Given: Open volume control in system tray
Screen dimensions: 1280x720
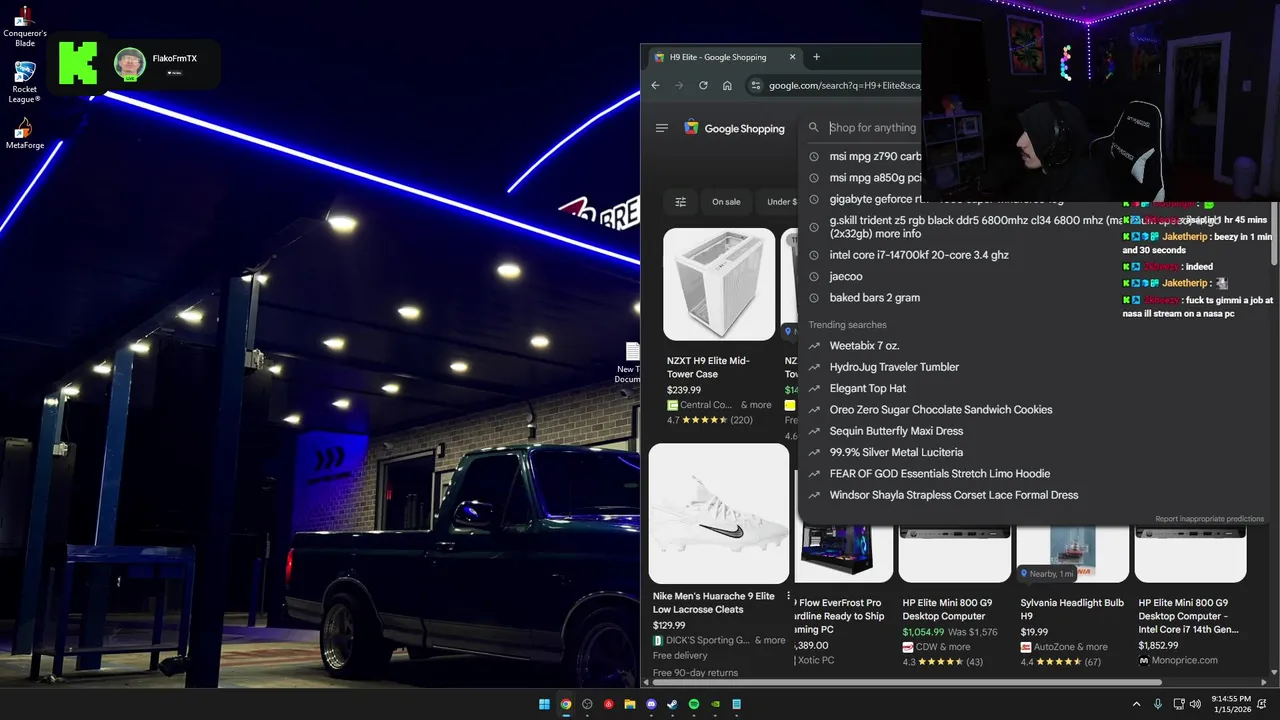Looking at the screenshot, I should tap(1196, 704).
